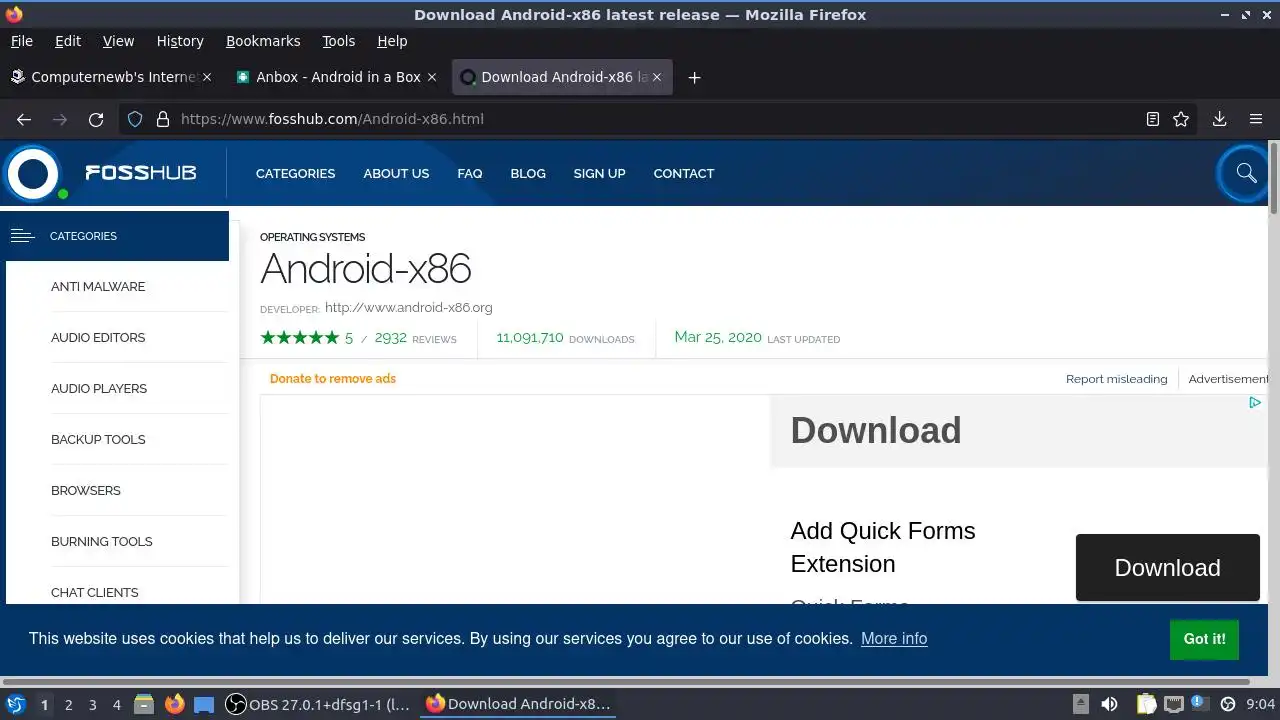Viewport: 1280px width, 720px height.
Task: Click the Add Quick Forms Extension ad heading
Action: click(883, 547)
